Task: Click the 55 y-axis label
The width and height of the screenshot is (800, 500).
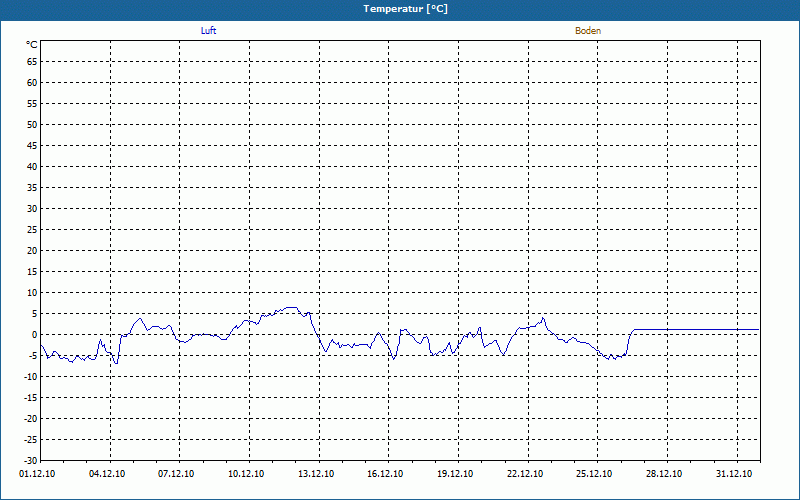Action: [x=32, y=104]
